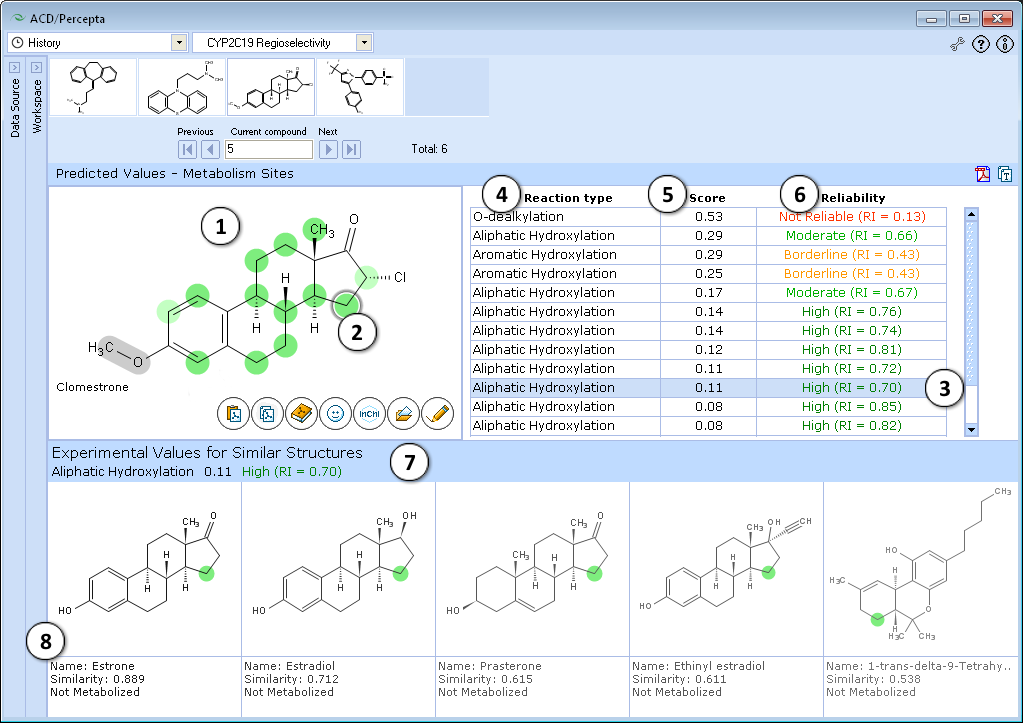Go to next compound arrow
Image resolution: width=1023 pixels, height=723 pixels.
[328, 149]
